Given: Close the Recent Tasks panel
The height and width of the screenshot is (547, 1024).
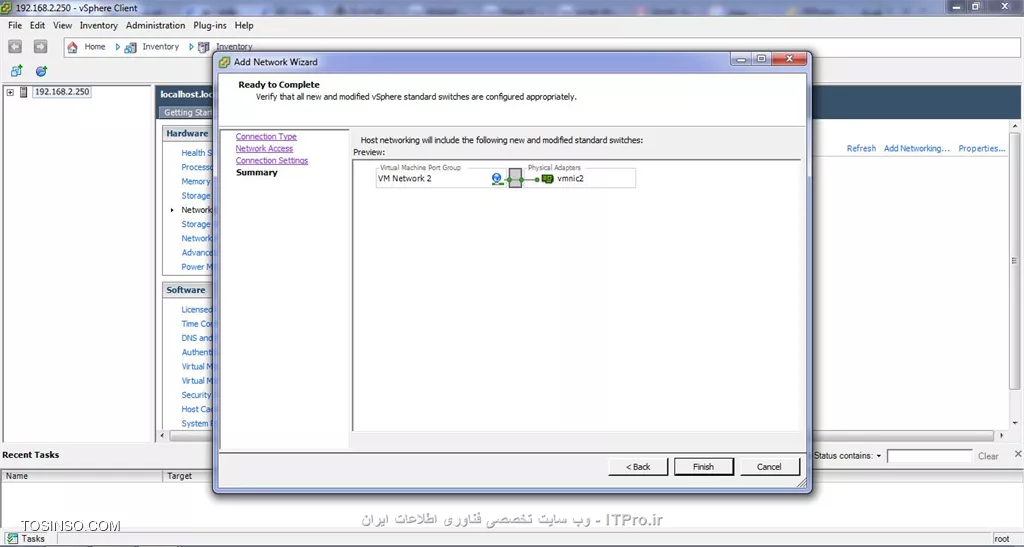Looking at the screenshot, I should click(1017, 454).
